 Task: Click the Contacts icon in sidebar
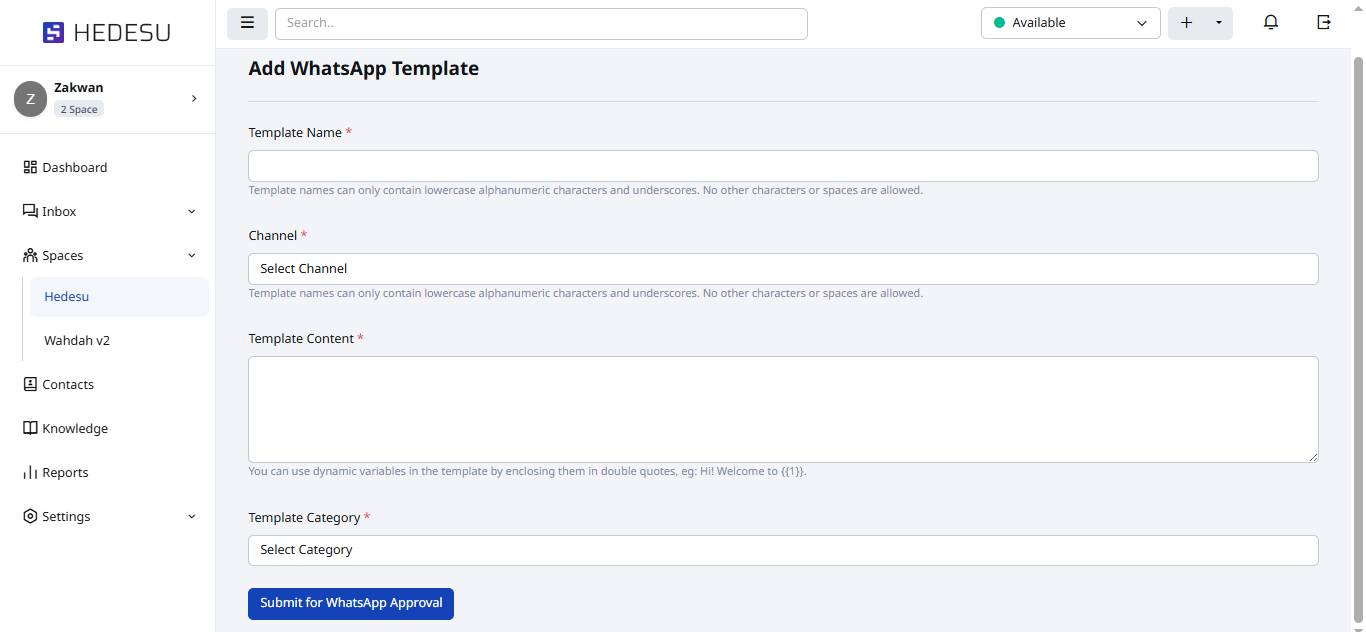pyautogui.click(x=30, y=384)
